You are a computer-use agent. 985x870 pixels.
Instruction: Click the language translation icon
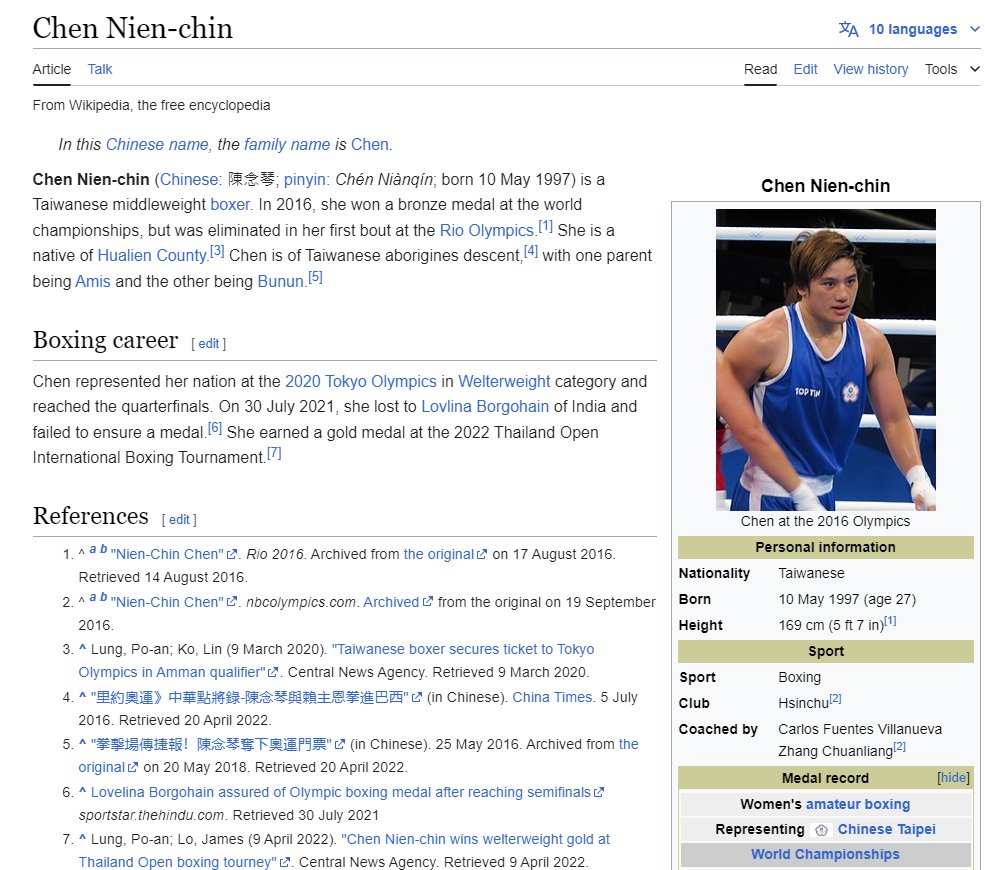[x=848, y=29]
